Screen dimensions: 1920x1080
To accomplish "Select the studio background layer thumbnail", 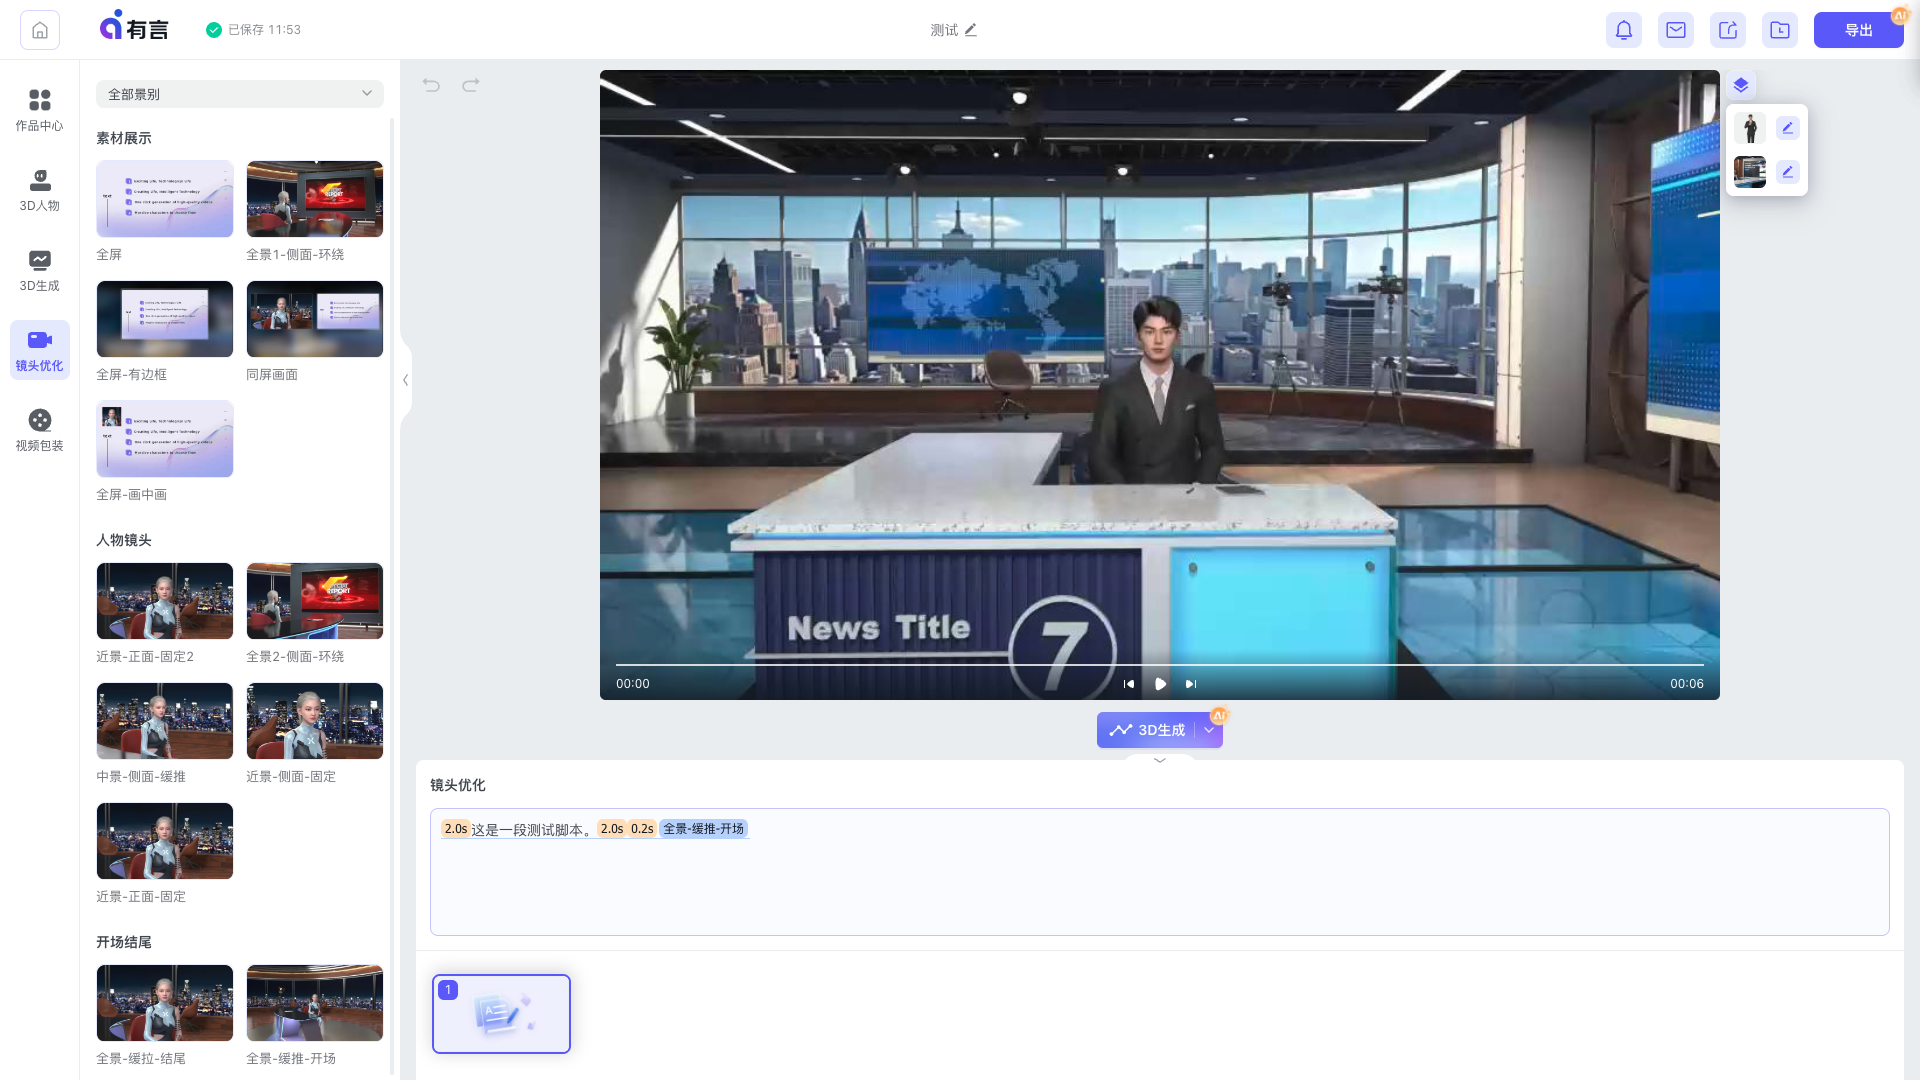I will [x=1750, y=172].
